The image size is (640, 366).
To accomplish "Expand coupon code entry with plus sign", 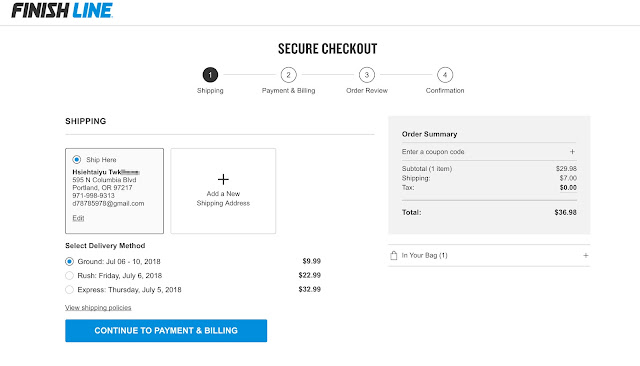I will tap(572, 152).
